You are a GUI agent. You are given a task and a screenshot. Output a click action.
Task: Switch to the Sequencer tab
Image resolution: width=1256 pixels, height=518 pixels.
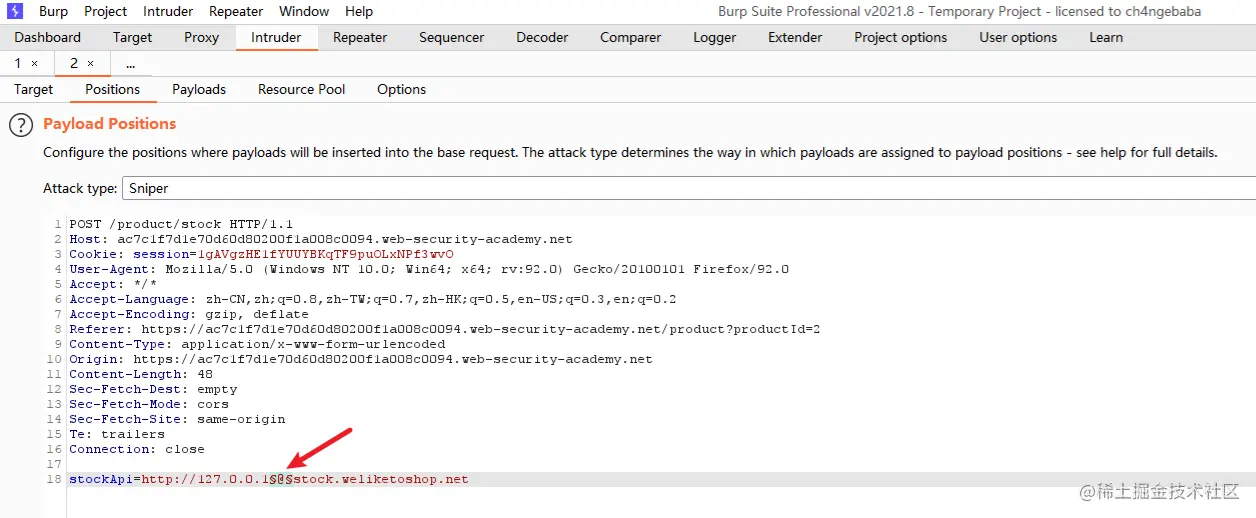pyautogui.click(x=451, y=37)
